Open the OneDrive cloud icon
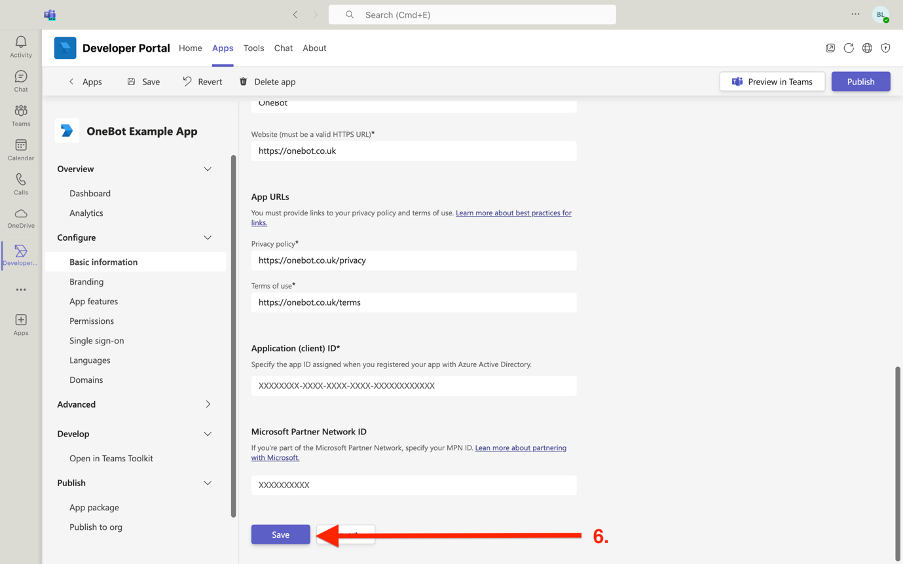Screen dimensions: 904x564 coord(21,218)
